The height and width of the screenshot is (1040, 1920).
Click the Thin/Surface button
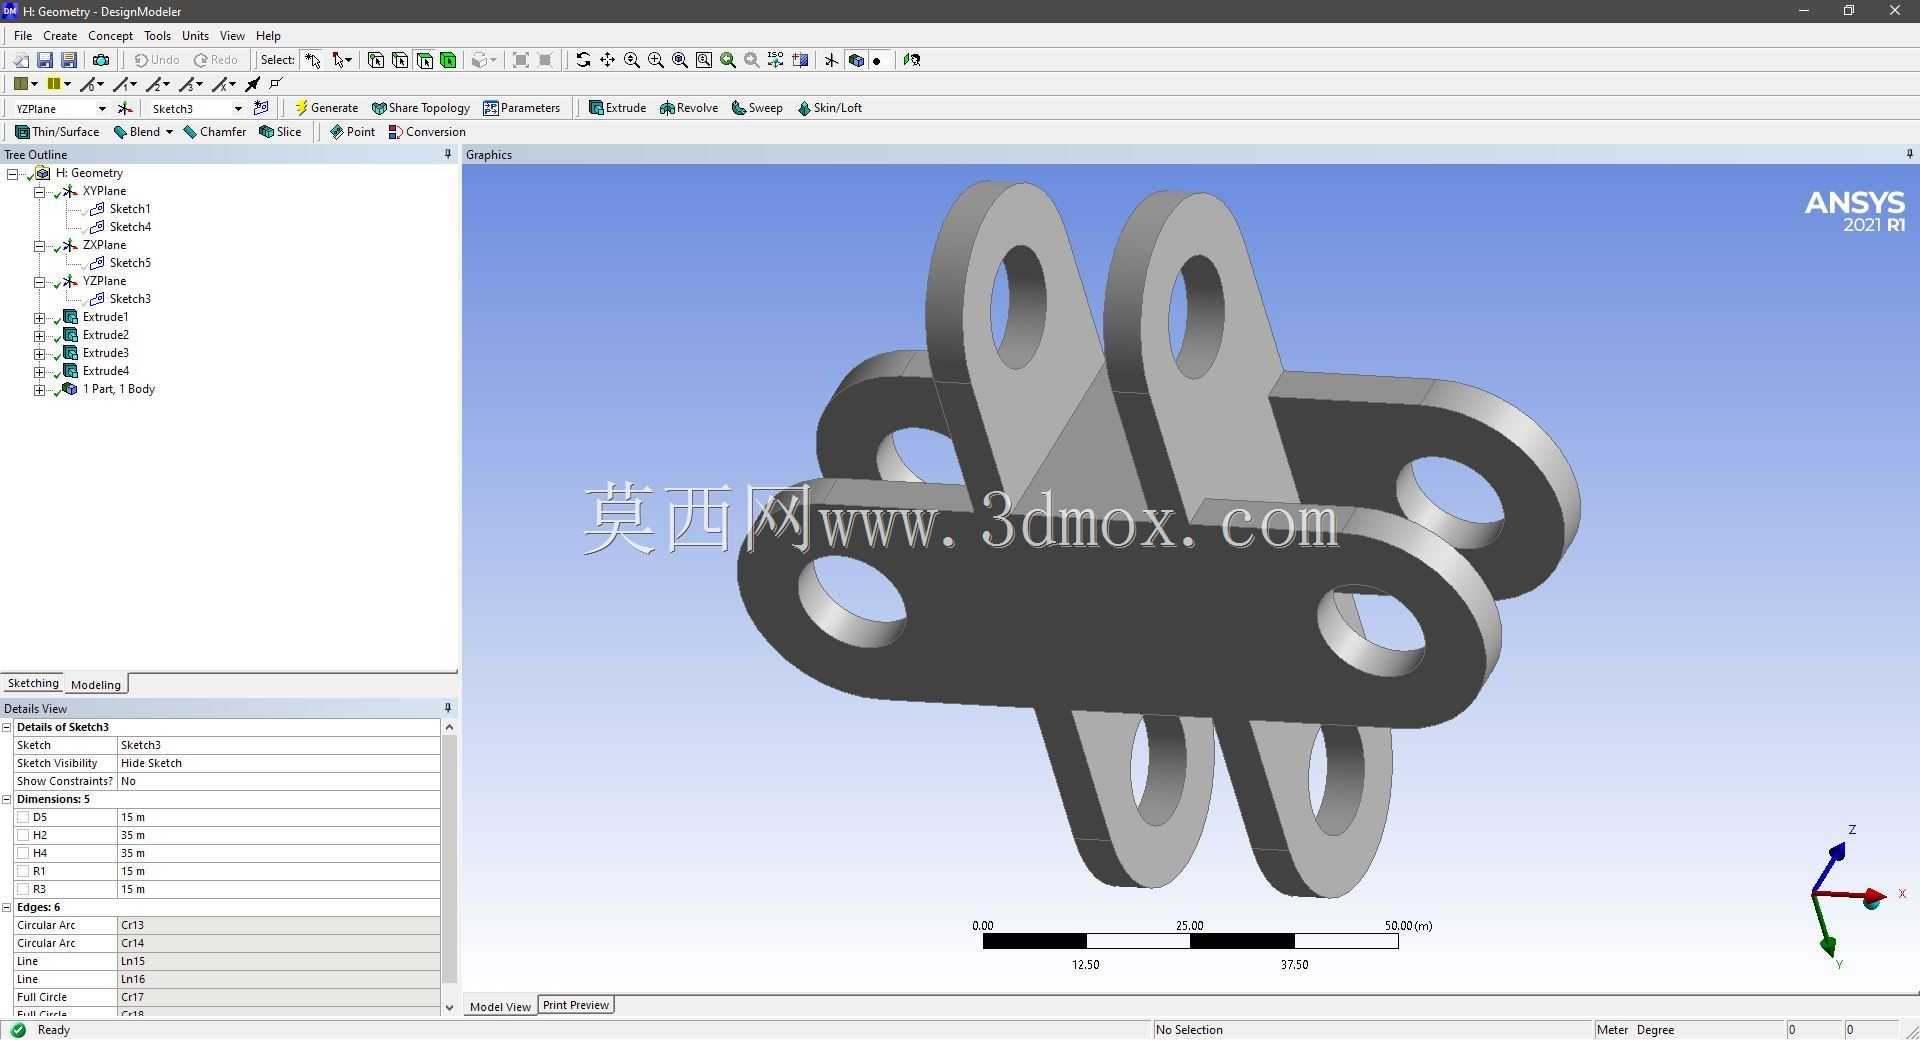(57, 132)
